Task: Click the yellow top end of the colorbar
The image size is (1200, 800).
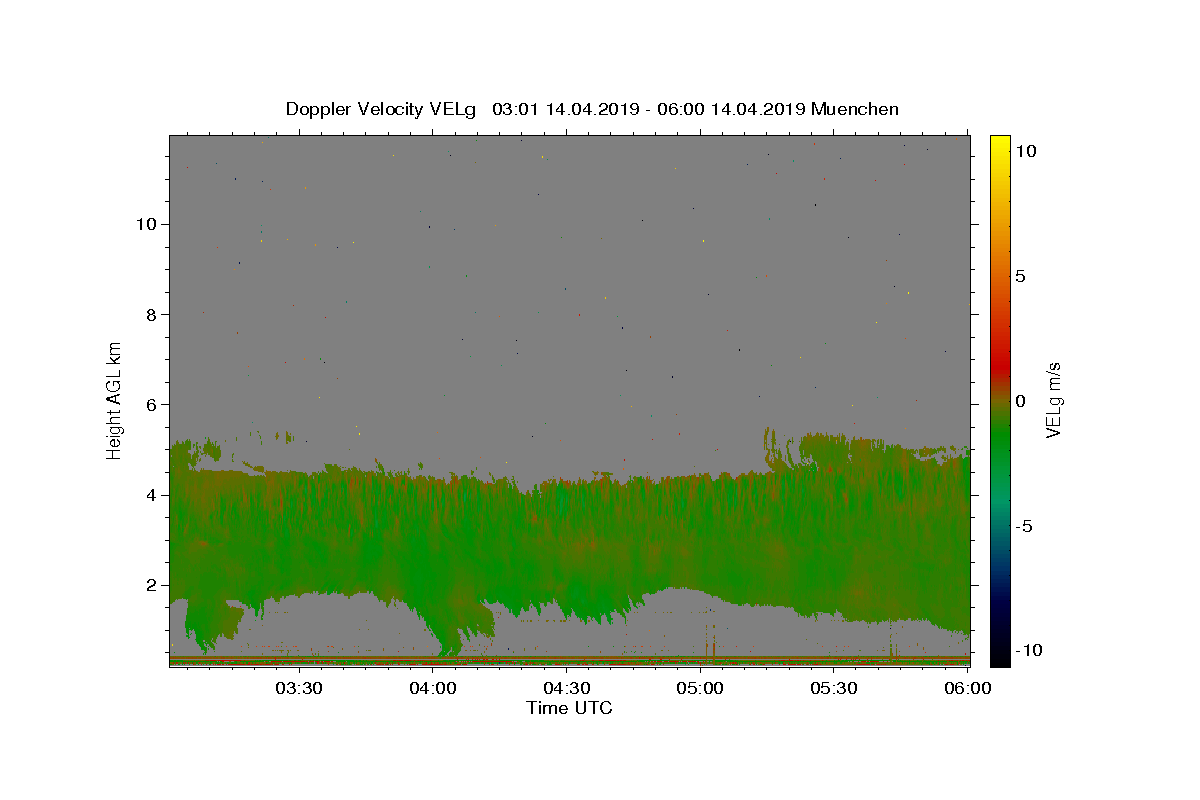Action: 999,142
